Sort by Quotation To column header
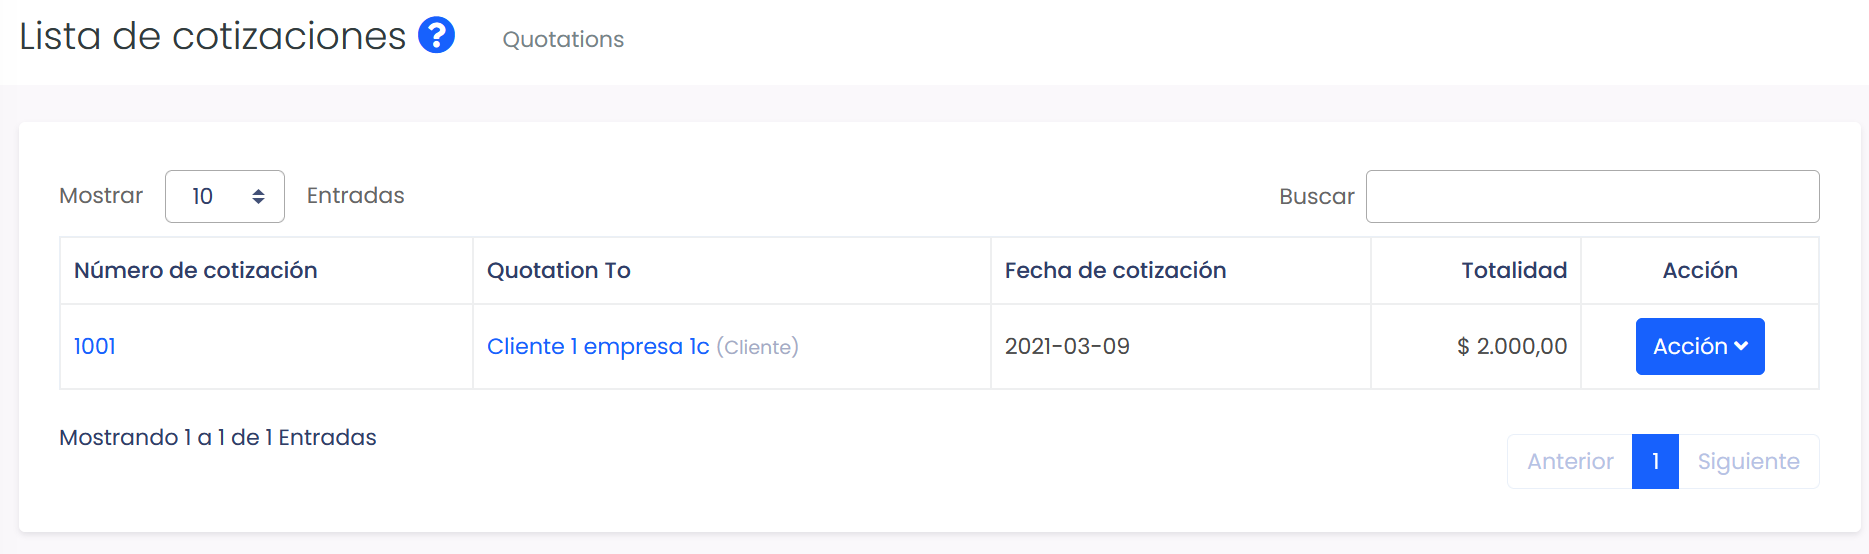The image size is (1869, 554). click(559, 270)
